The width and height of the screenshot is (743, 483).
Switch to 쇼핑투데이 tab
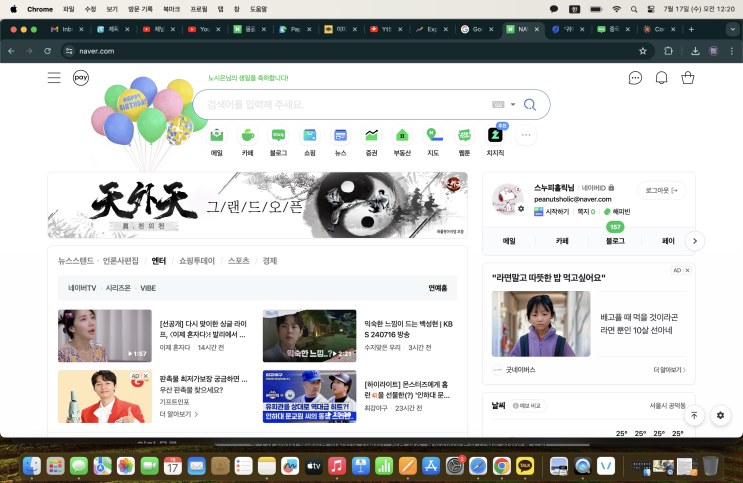pos(197,261)
